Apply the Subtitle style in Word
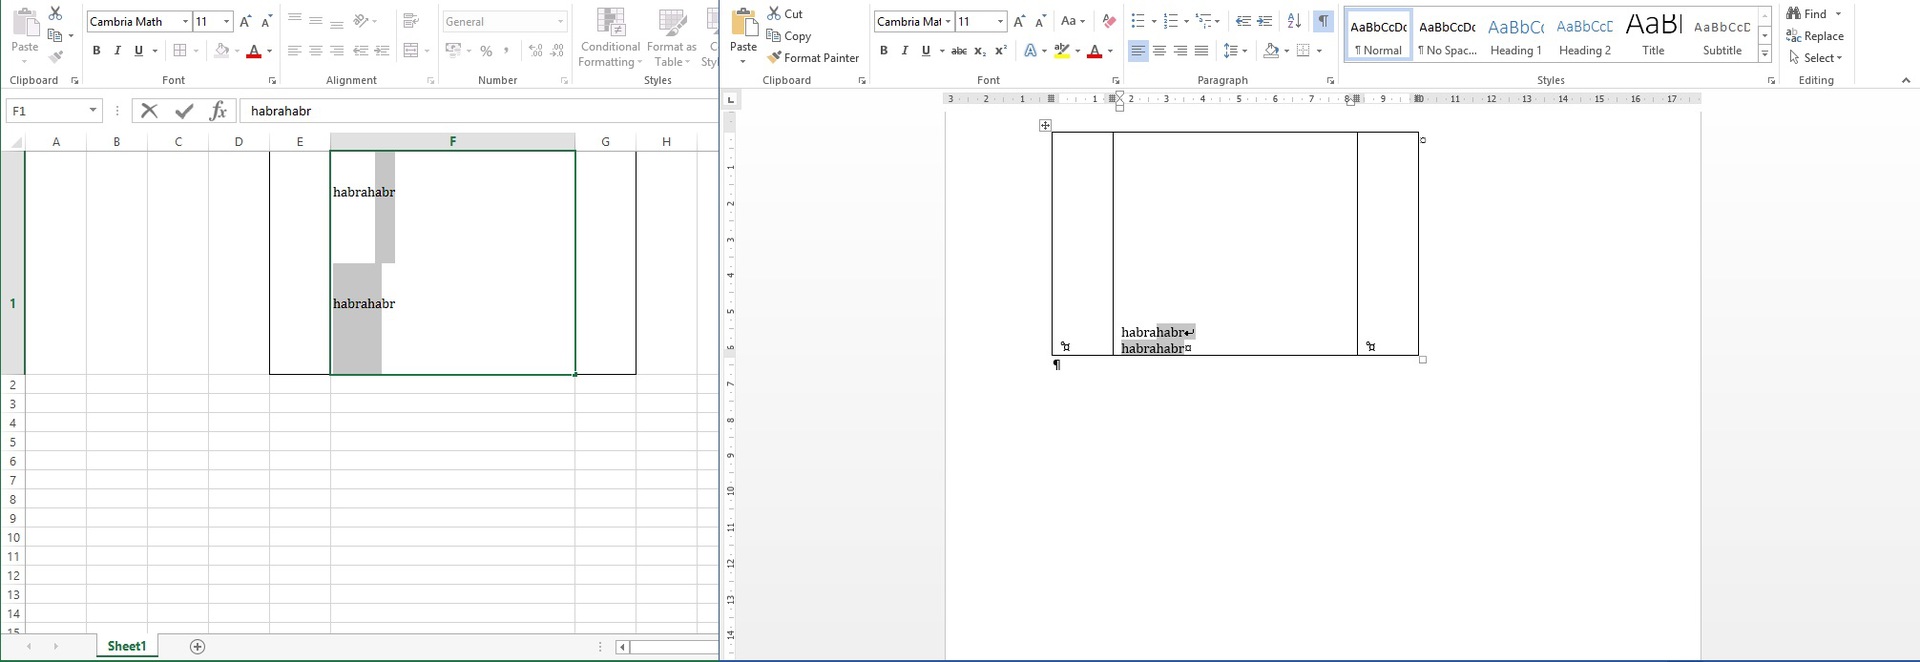Image resolution: width=1920 pixels, height=662 pixels. pyautogui.click(x=1722, y=36)
